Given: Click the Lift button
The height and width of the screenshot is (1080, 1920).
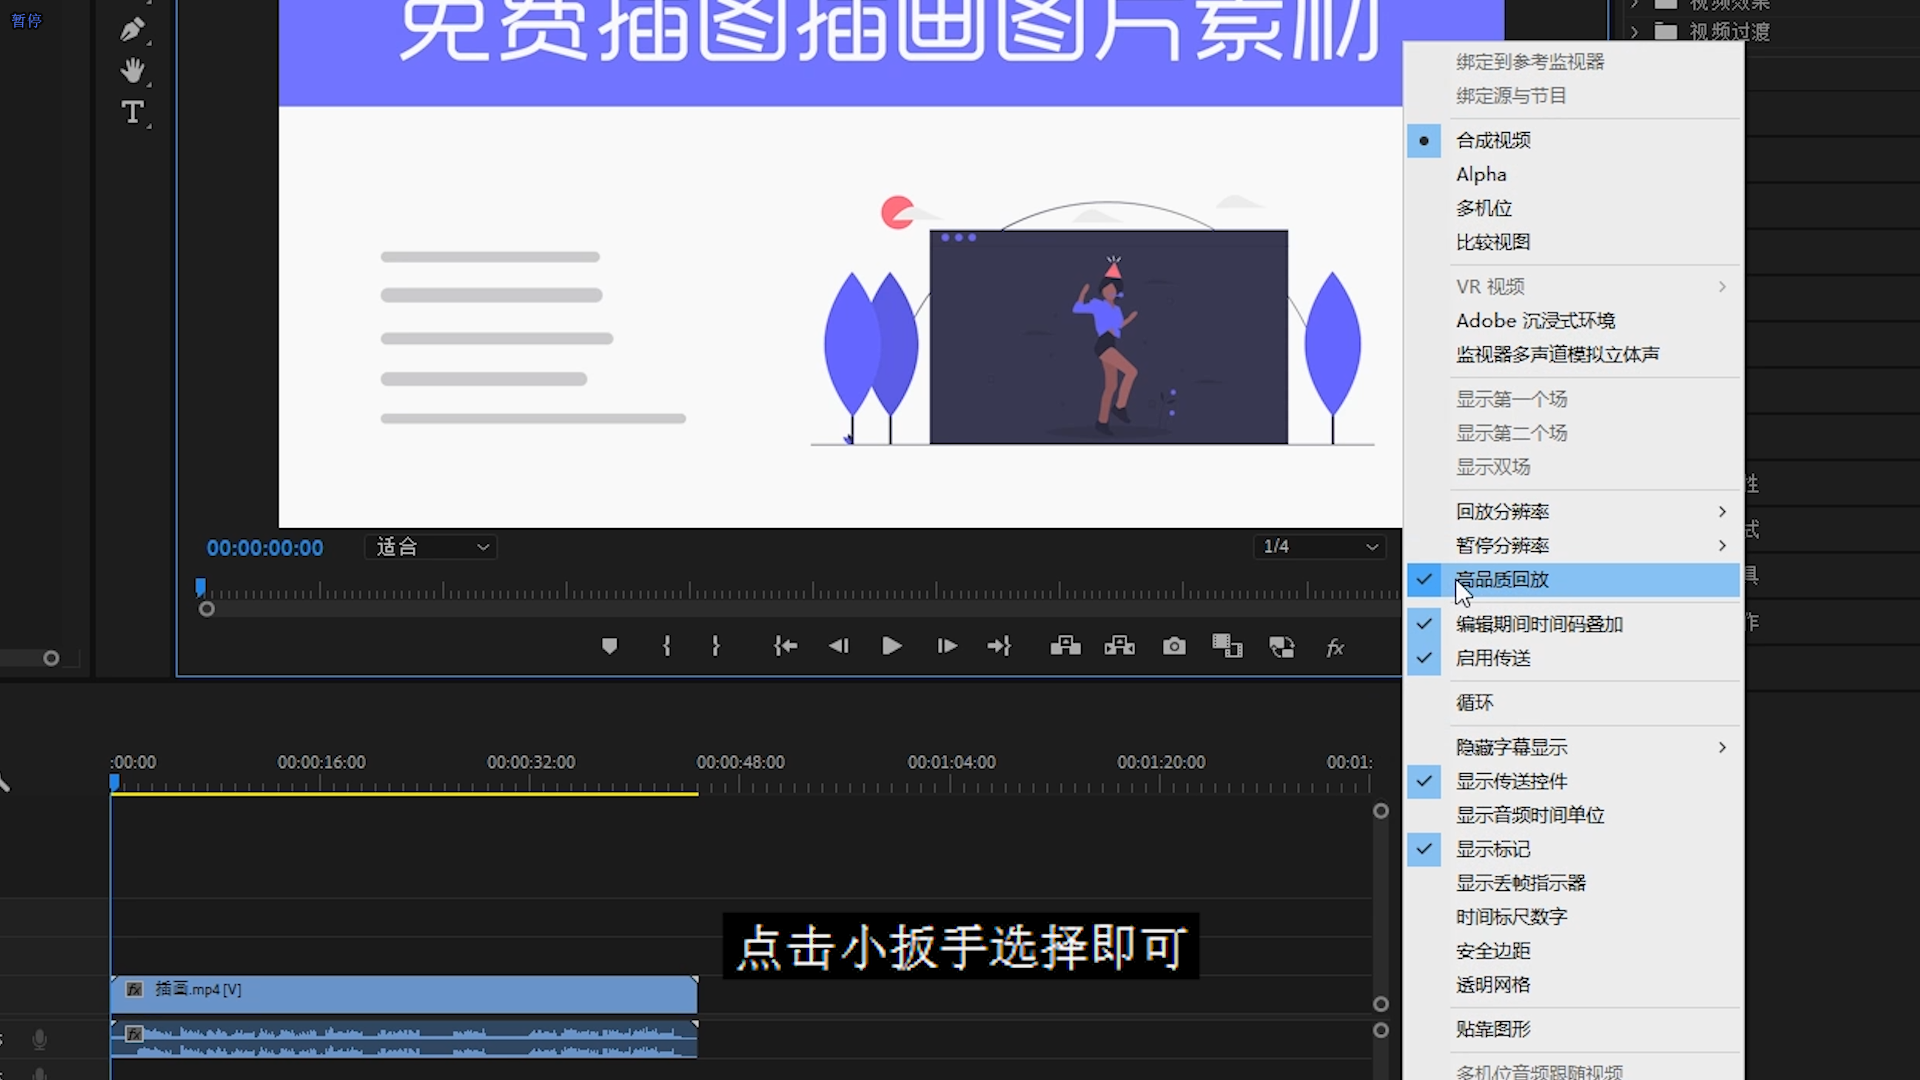Looking at the screenshot, I should click(x=1065, y=647).
